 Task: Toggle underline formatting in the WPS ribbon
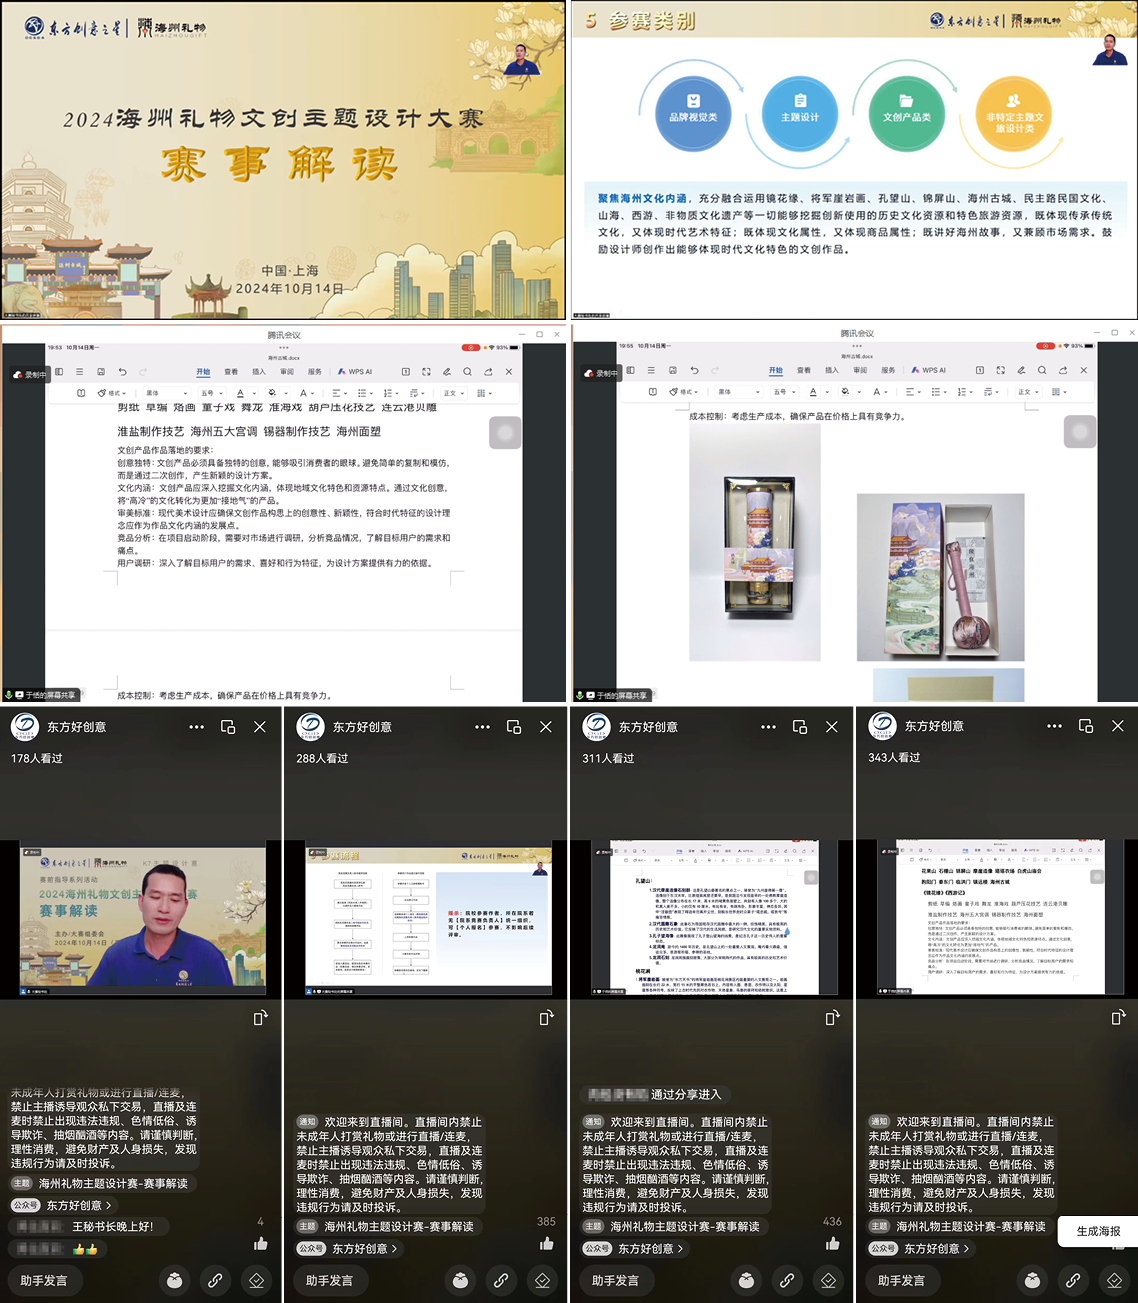point(240,391)
